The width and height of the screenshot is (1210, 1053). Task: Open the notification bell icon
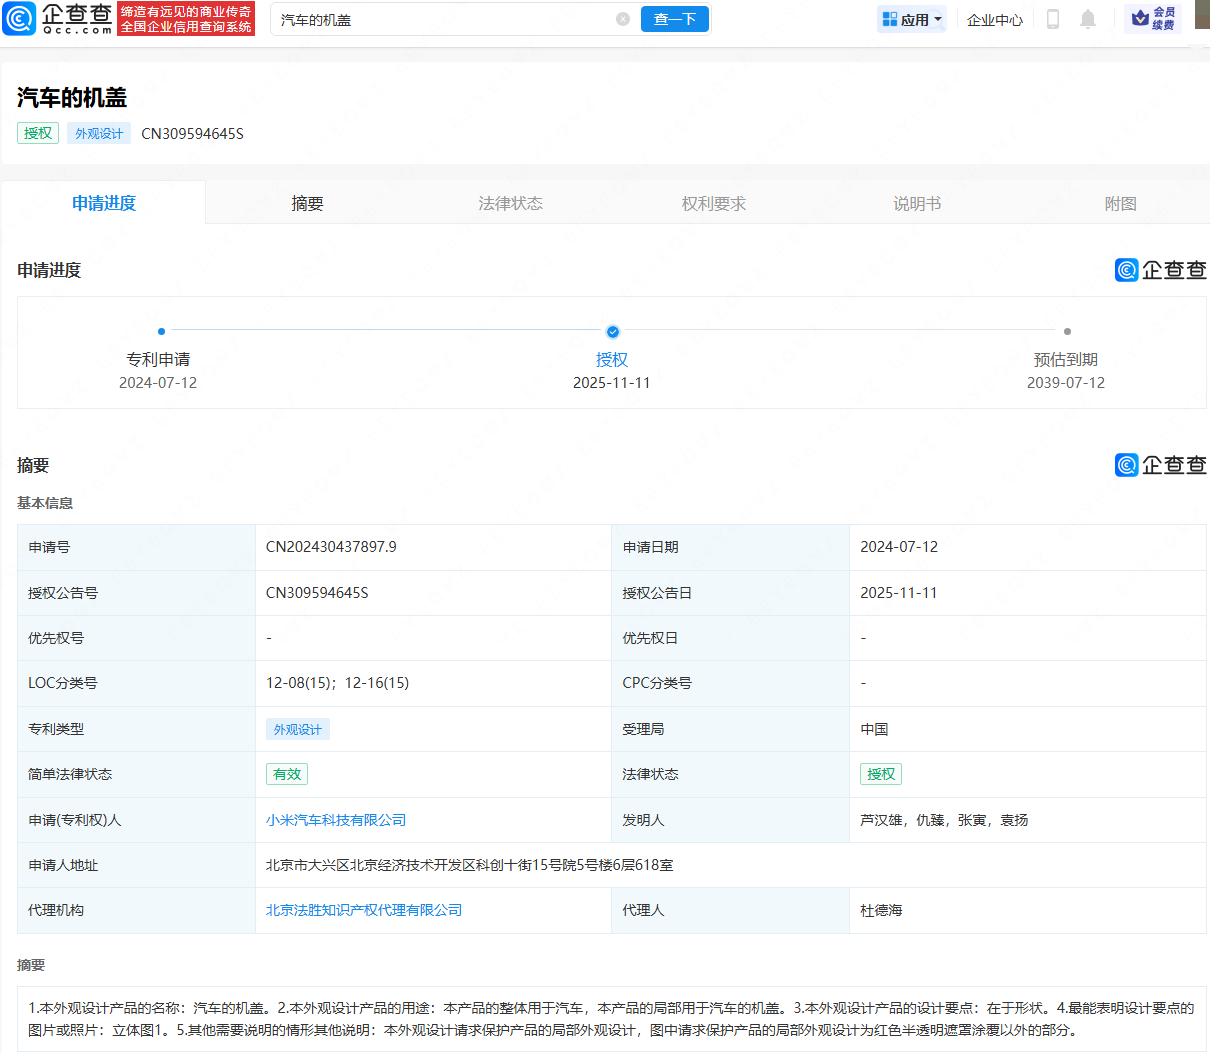tap(1088, 18)
